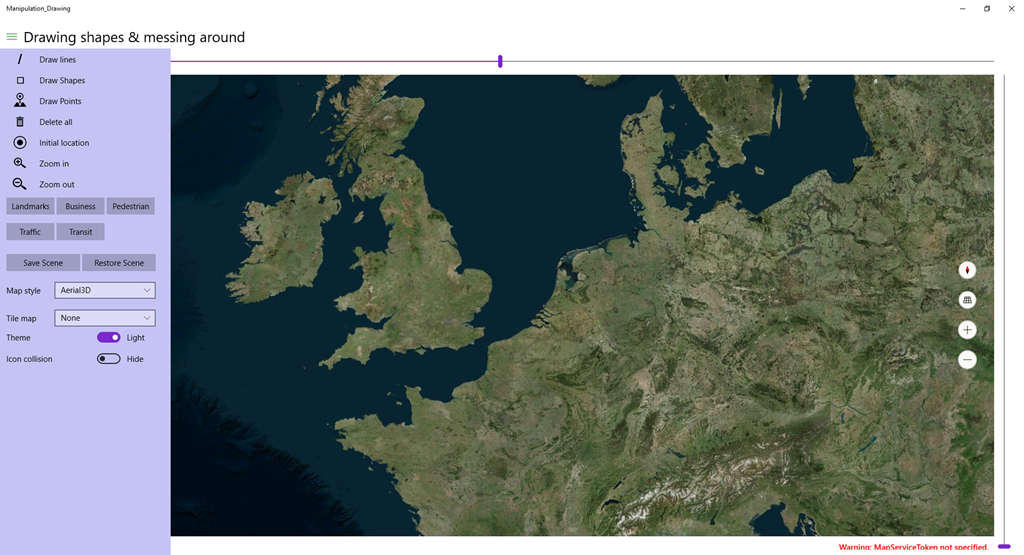Minimize the Manipulation_Drawing window
Screen dimensions: 1024x555
pyautogui.click(x=963, y=8)
